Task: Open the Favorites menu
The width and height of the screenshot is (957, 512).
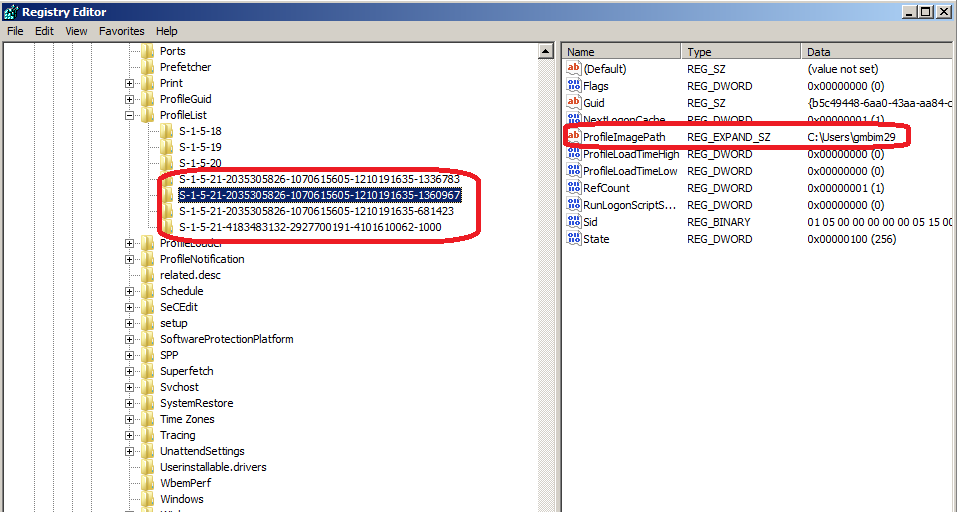Action: click(x=121, y=31)
